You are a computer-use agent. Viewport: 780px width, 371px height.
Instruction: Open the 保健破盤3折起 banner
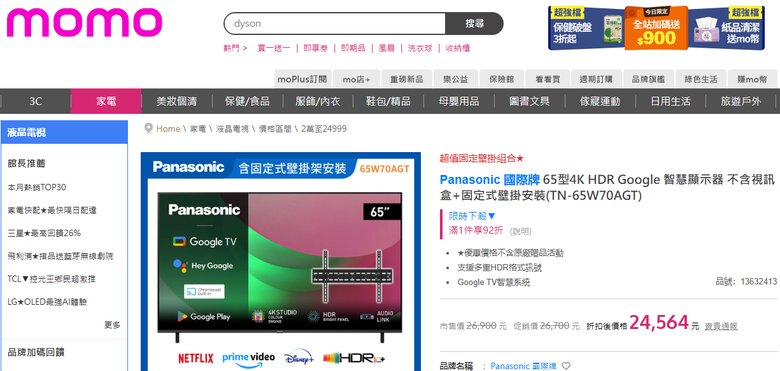tap(586, 28)
